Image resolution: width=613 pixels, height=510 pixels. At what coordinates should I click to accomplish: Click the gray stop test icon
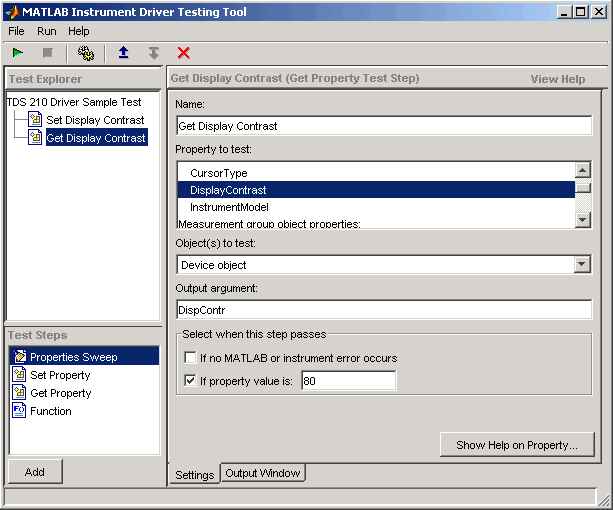coord(48,52)
